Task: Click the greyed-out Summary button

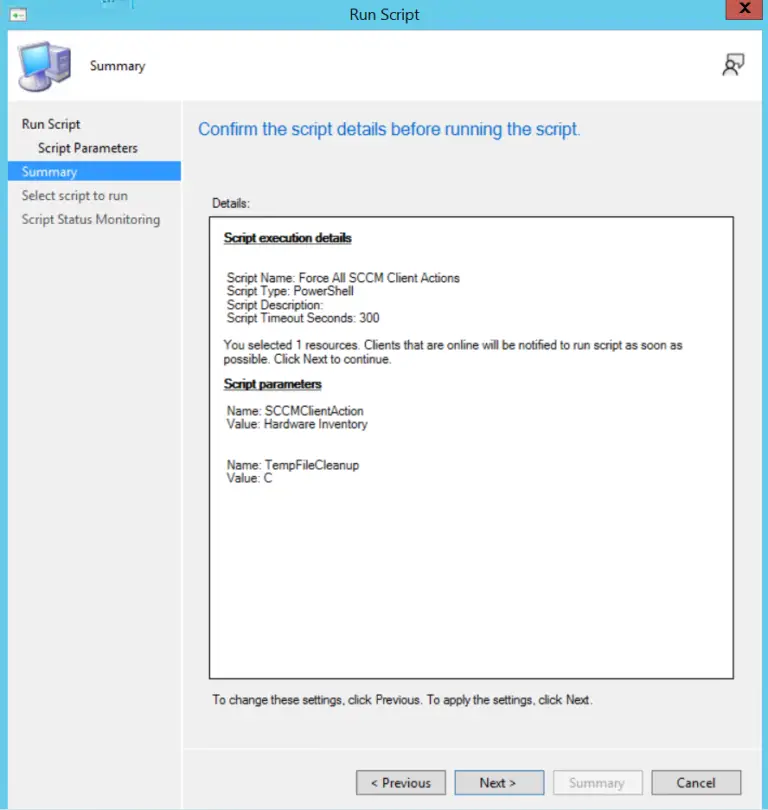Action: point(596,782)
